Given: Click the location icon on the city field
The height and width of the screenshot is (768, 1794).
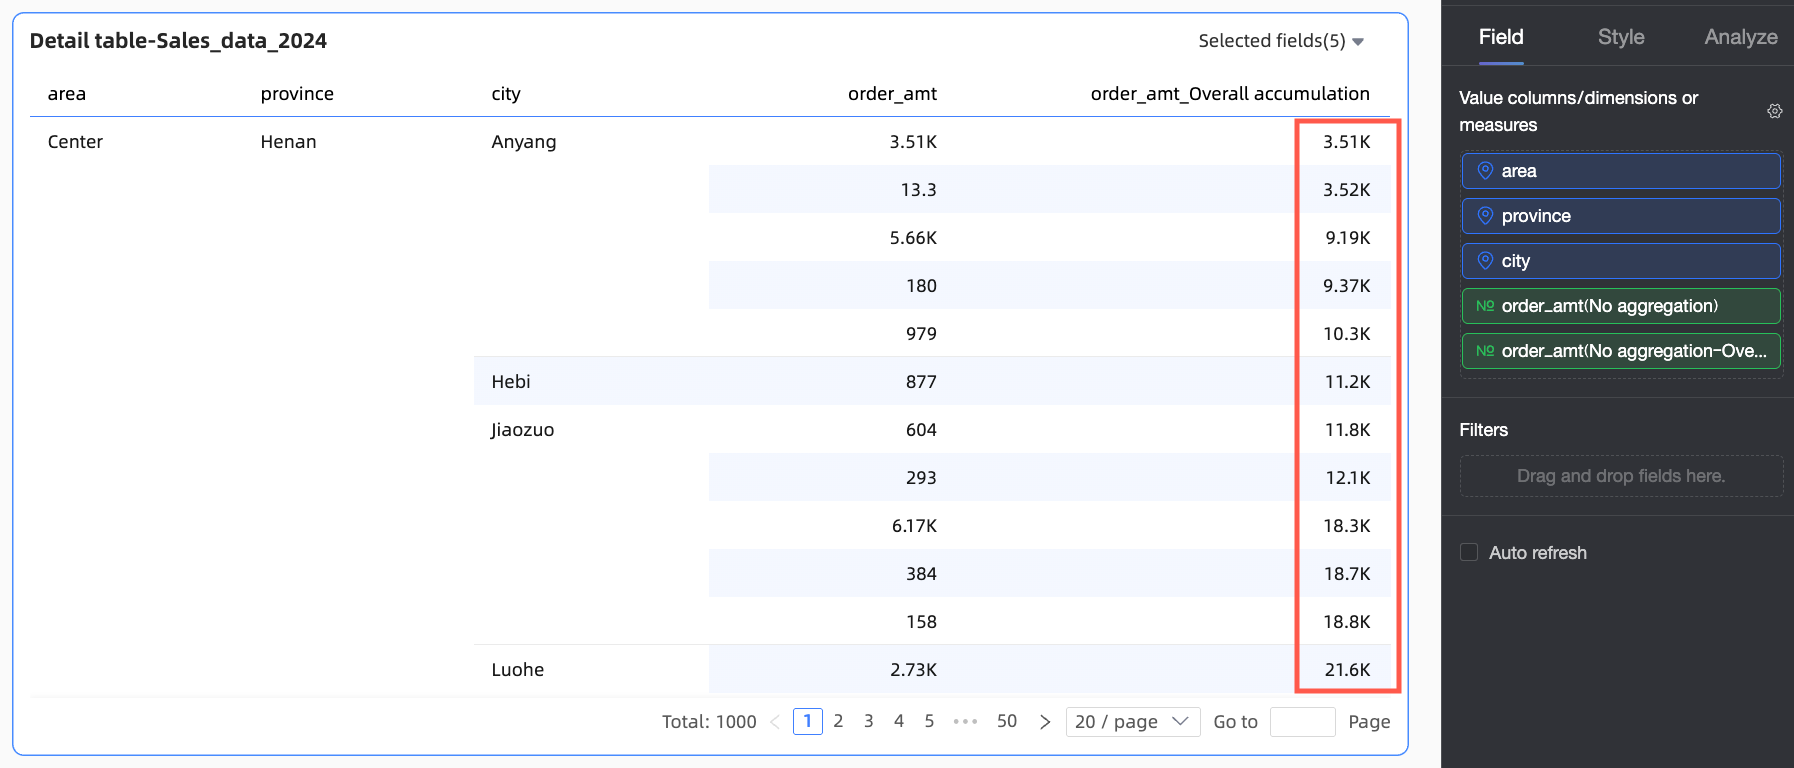Looking at the screenshot, I should (x=1485, y=261).
